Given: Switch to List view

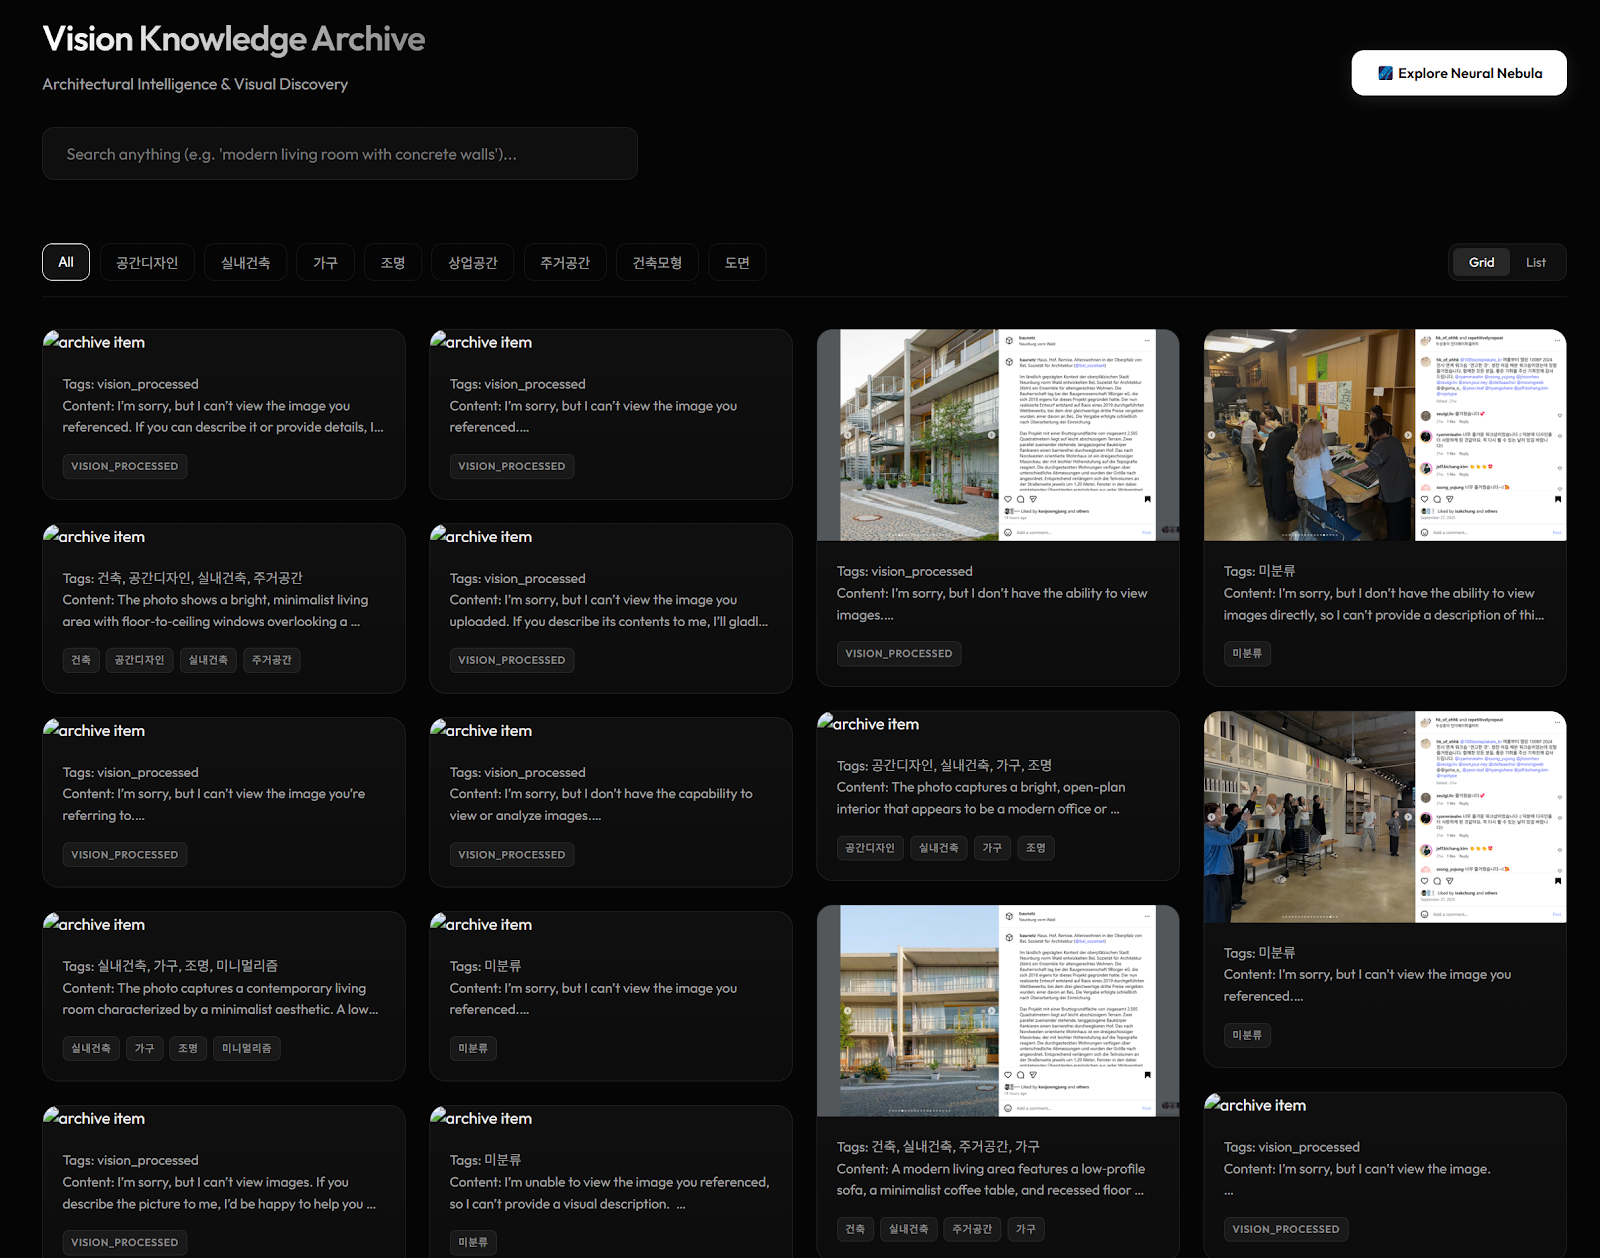Looking at the screenshot, I should click(1536, 261).
